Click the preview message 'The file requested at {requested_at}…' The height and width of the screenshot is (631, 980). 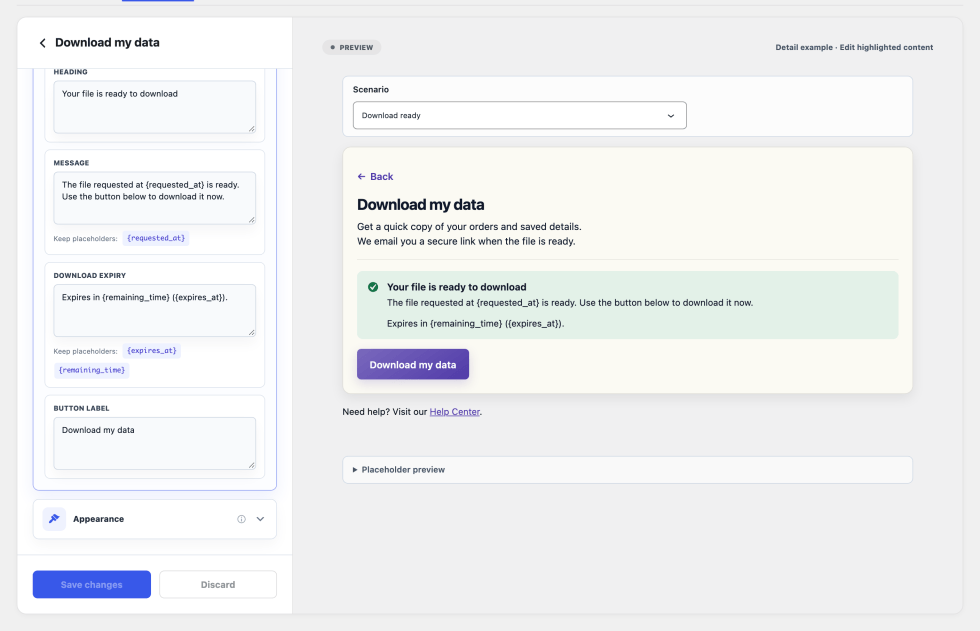pos(570,303)
